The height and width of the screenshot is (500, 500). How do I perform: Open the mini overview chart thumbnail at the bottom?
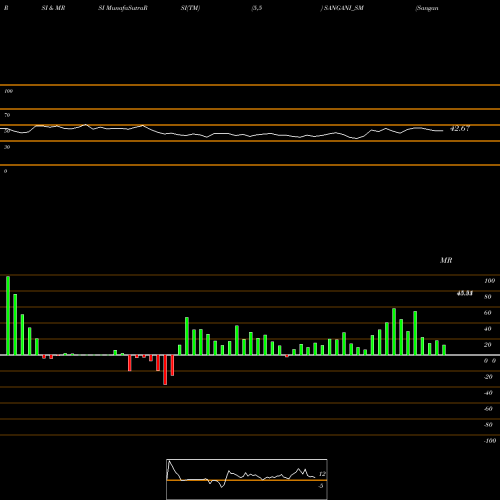coord(247,479)
